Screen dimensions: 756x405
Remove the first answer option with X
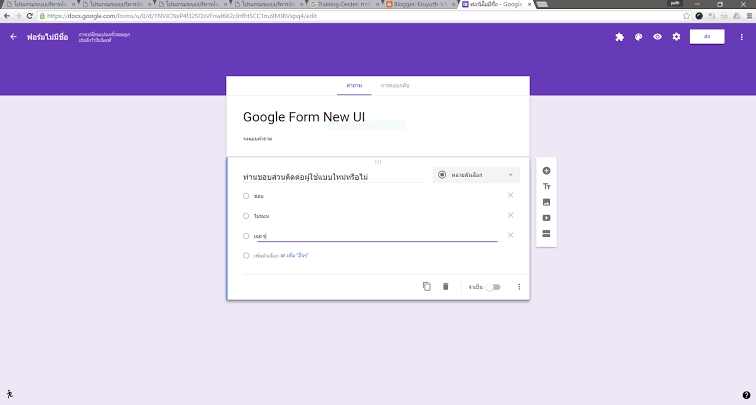click(x=510, y=195)
